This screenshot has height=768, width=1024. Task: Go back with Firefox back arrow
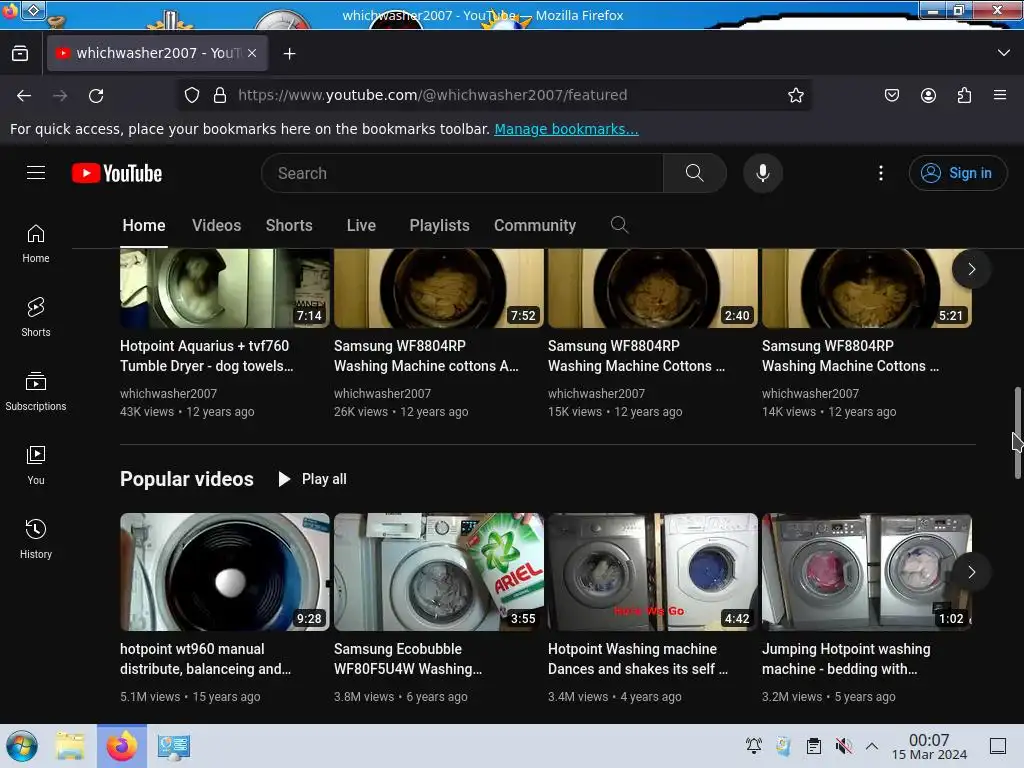tap(24, 95)
